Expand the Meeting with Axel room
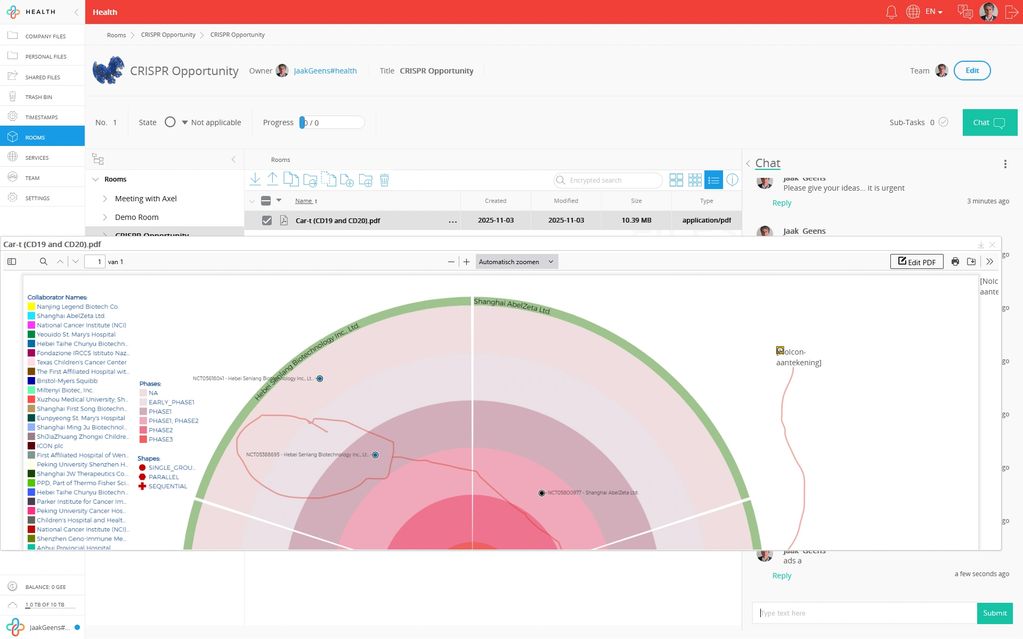 (104, 199)
